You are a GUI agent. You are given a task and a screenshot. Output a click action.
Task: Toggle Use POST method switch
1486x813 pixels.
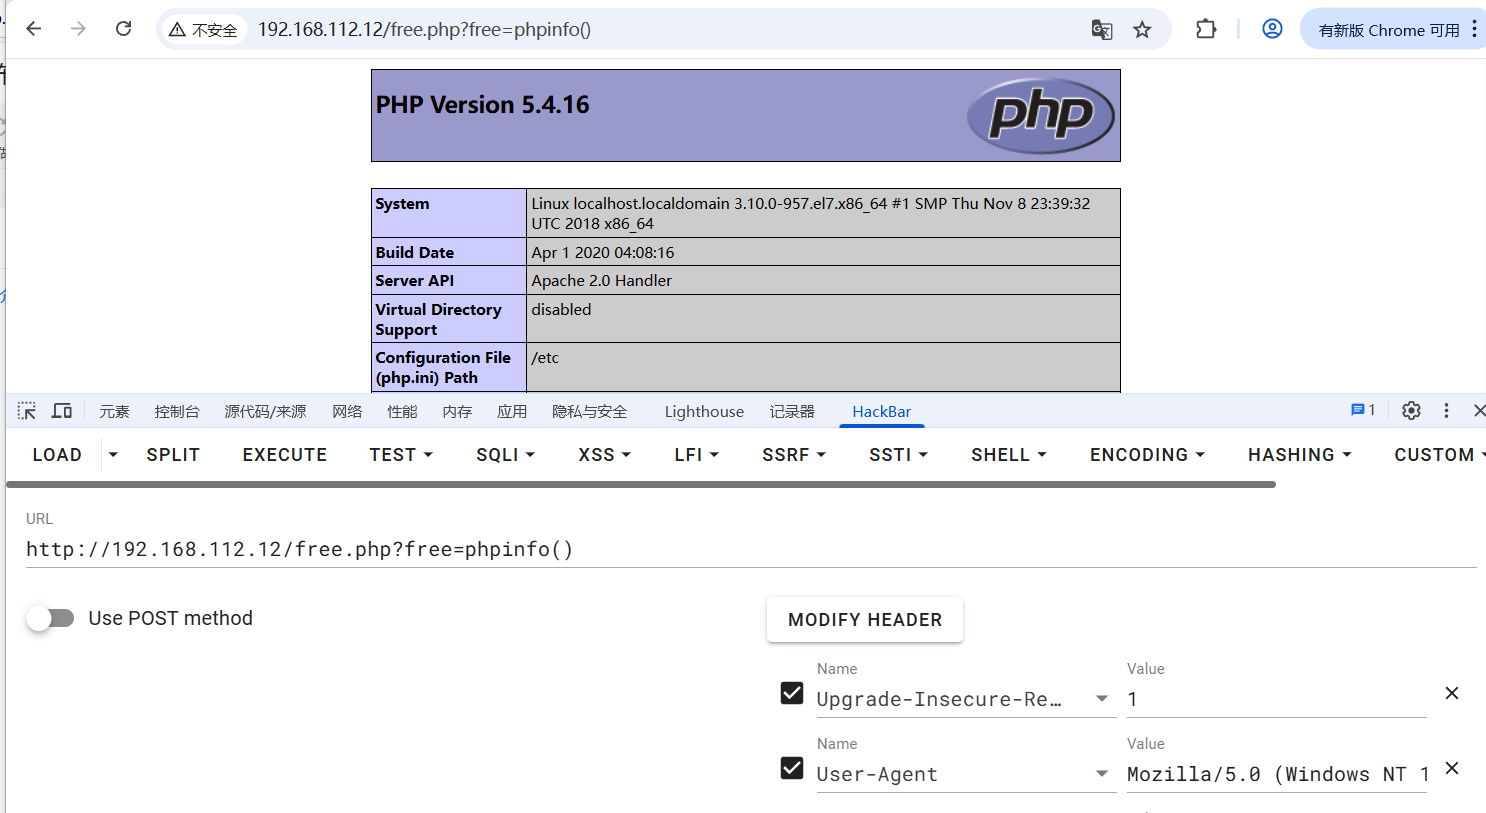51,618
